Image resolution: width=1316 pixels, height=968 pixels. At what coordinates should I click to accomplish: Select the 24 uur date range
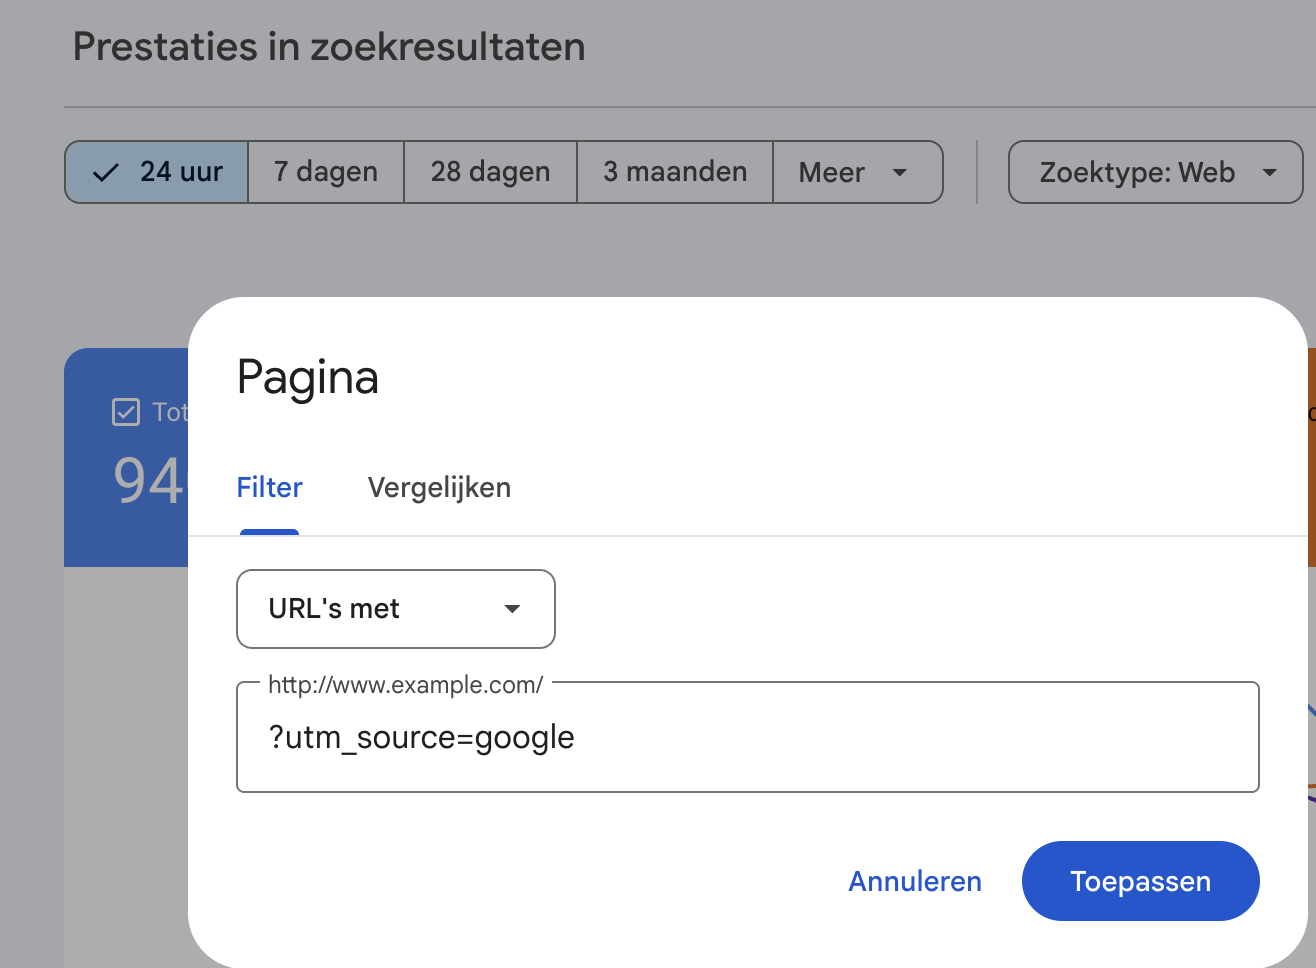pos(157,172)
